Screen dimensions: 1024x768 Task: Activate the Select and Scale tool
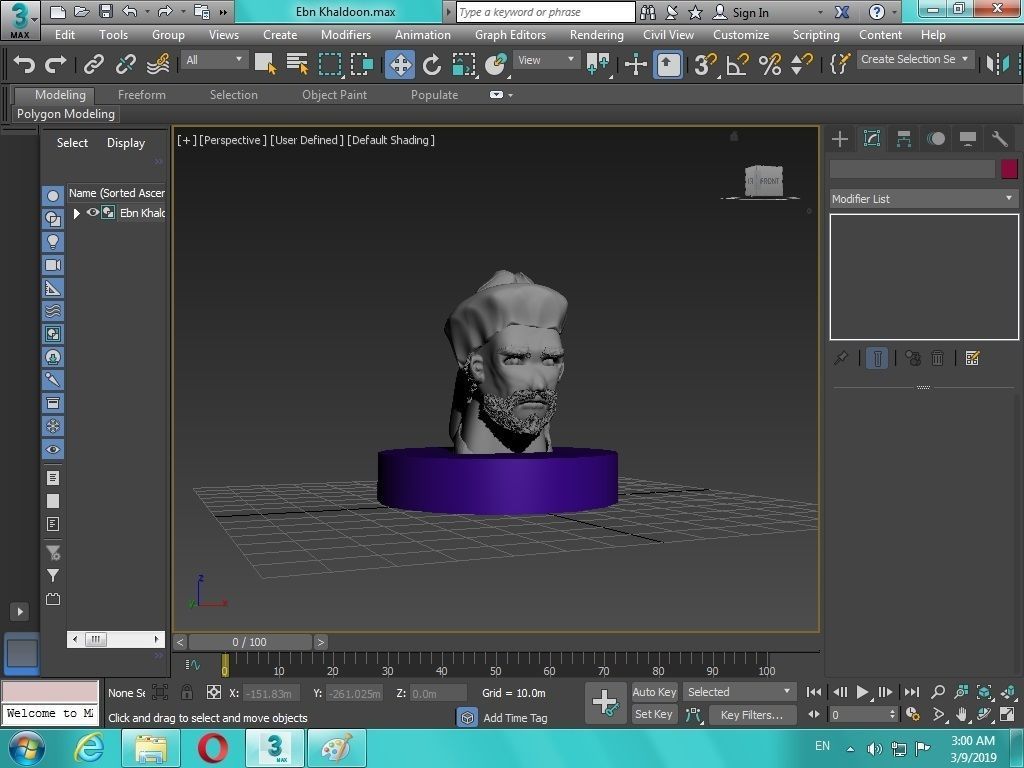(464, 64)
